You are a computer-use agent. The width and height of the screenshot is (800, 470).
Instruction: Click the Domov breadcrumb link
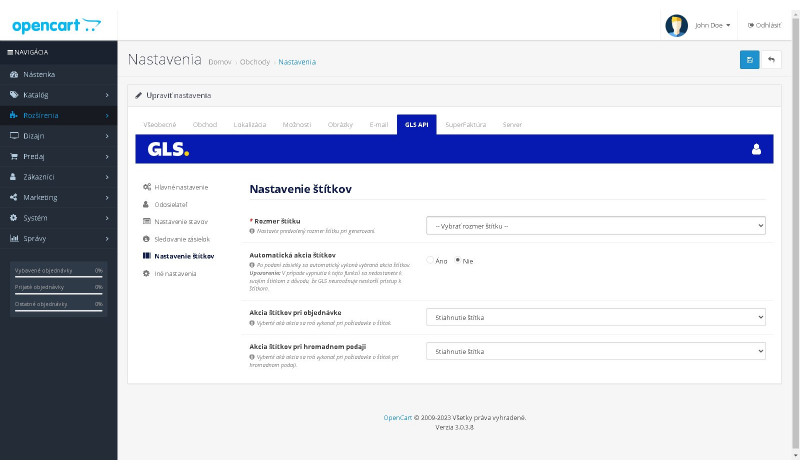[x=220, y=62]
